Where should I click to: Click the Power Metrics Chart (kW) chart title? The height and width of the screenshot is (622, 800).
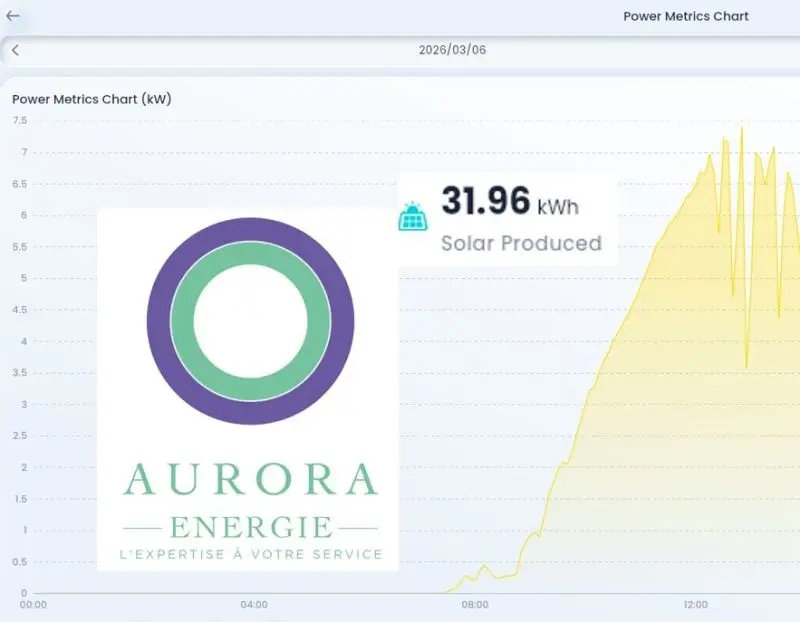pyautogui.click(x=89, y=99)
